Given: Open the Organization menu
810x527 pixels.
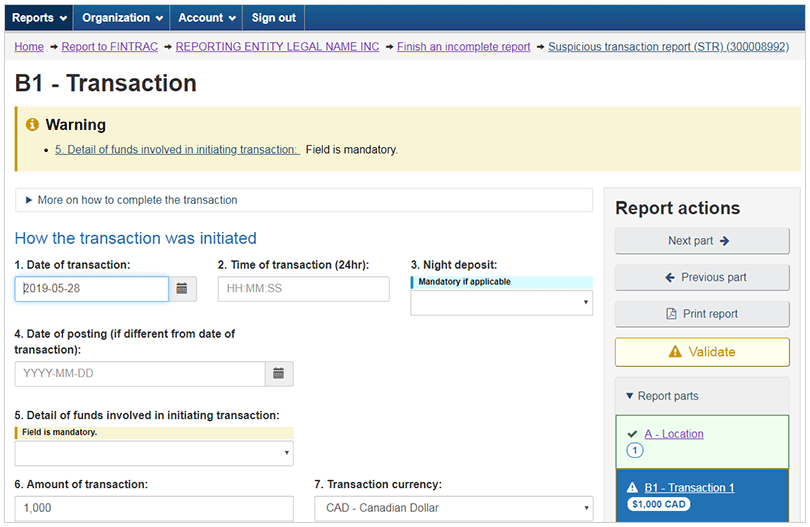Looking at the screenshot, I should click(x=122, y=18).
